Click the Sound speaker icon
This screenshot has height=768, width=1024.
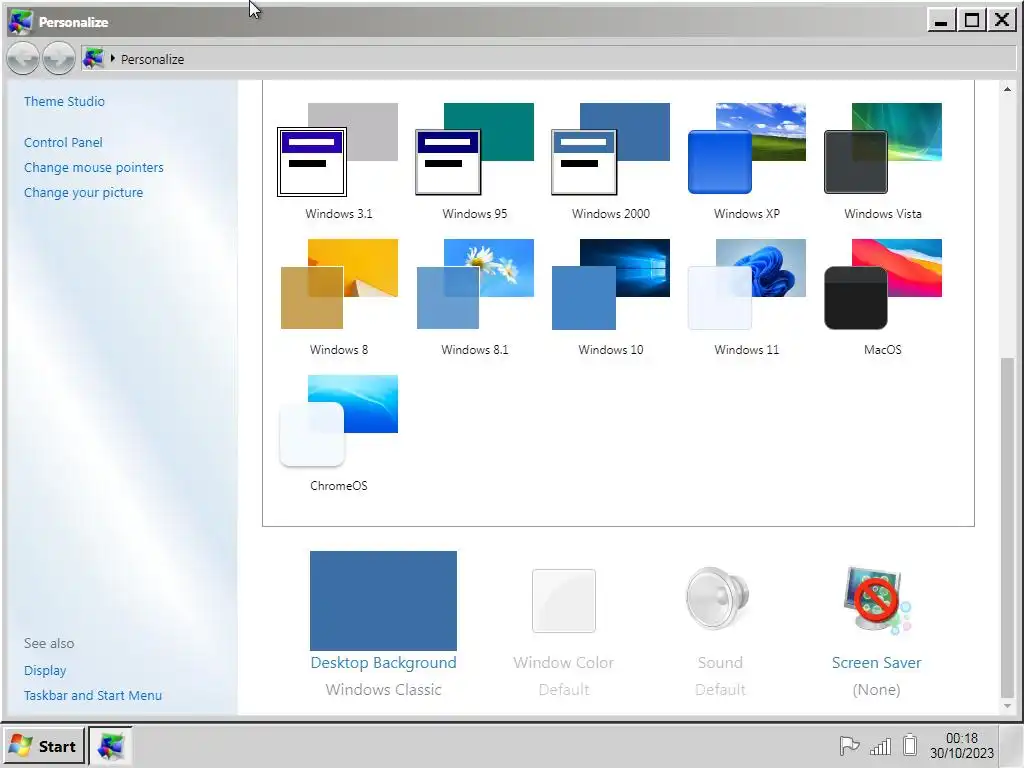click(717, 598)
